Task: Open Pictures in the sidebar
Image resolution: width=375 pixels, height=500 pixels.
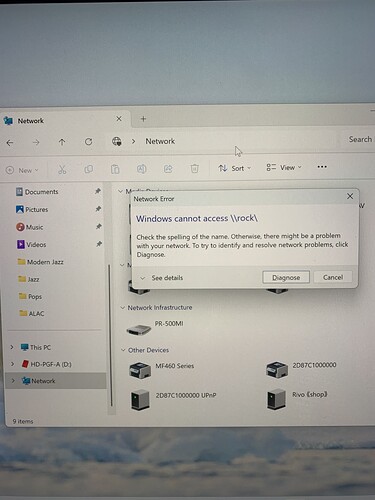Action: [x=32, y=209]
